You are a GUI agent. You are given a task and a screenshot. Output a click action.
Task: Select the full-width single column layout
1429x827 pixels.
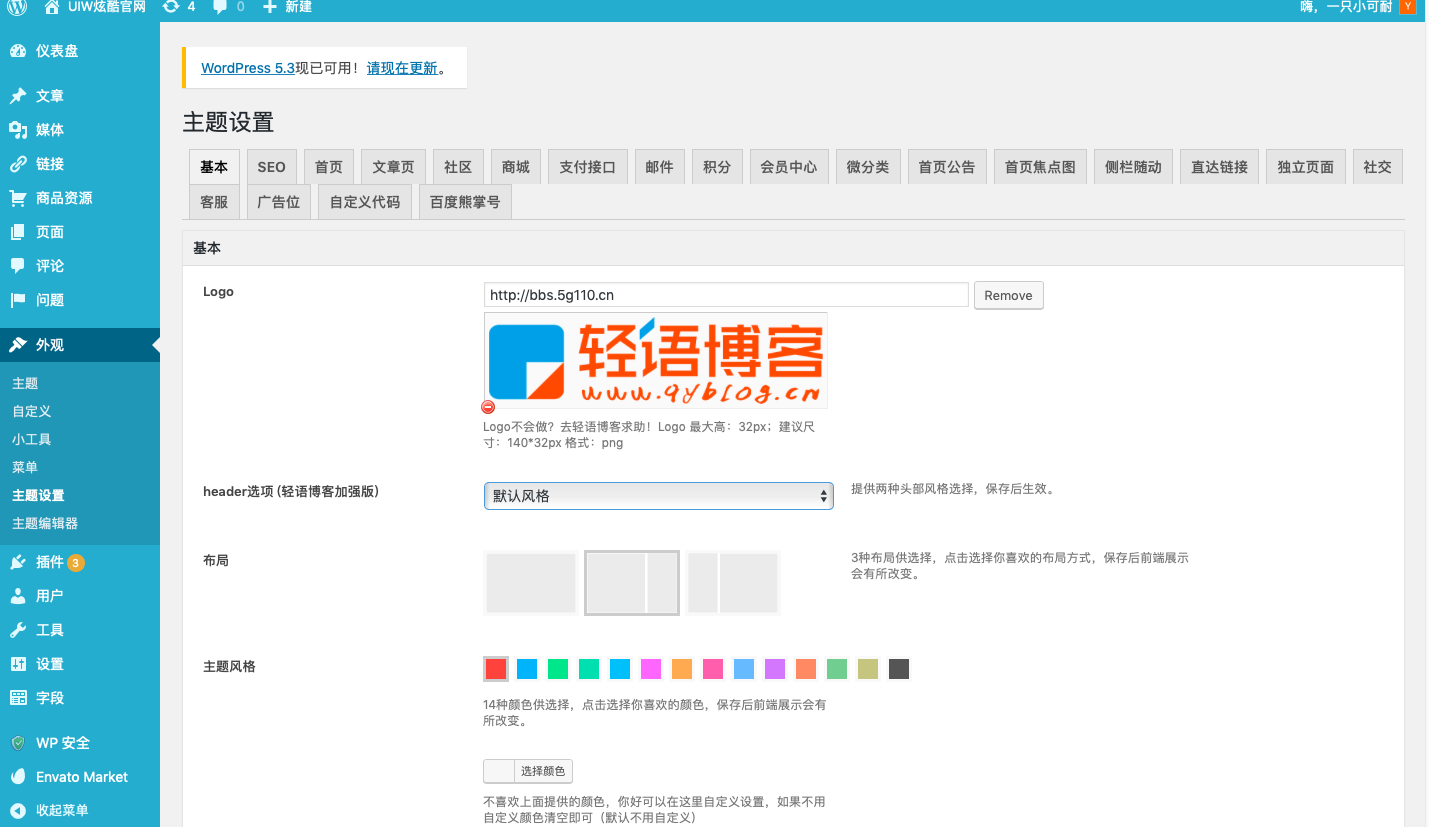click(531, 583)
